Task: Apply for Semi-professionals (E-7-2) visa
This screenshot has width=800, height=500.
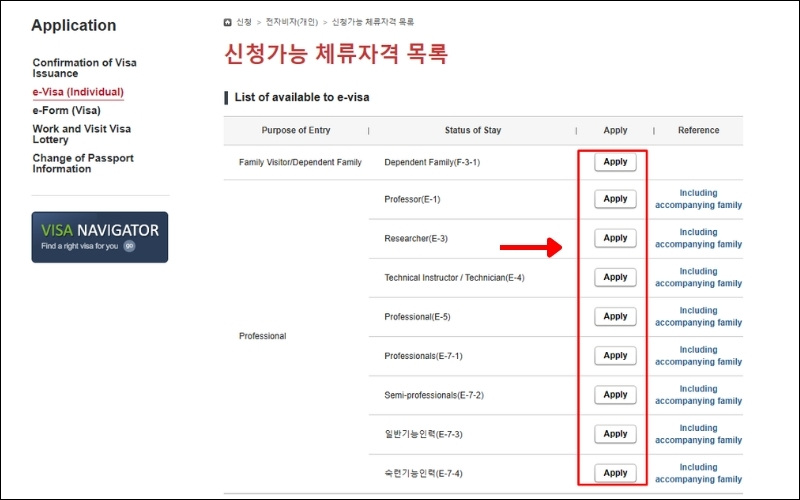Action: click(x=615, y=395)
